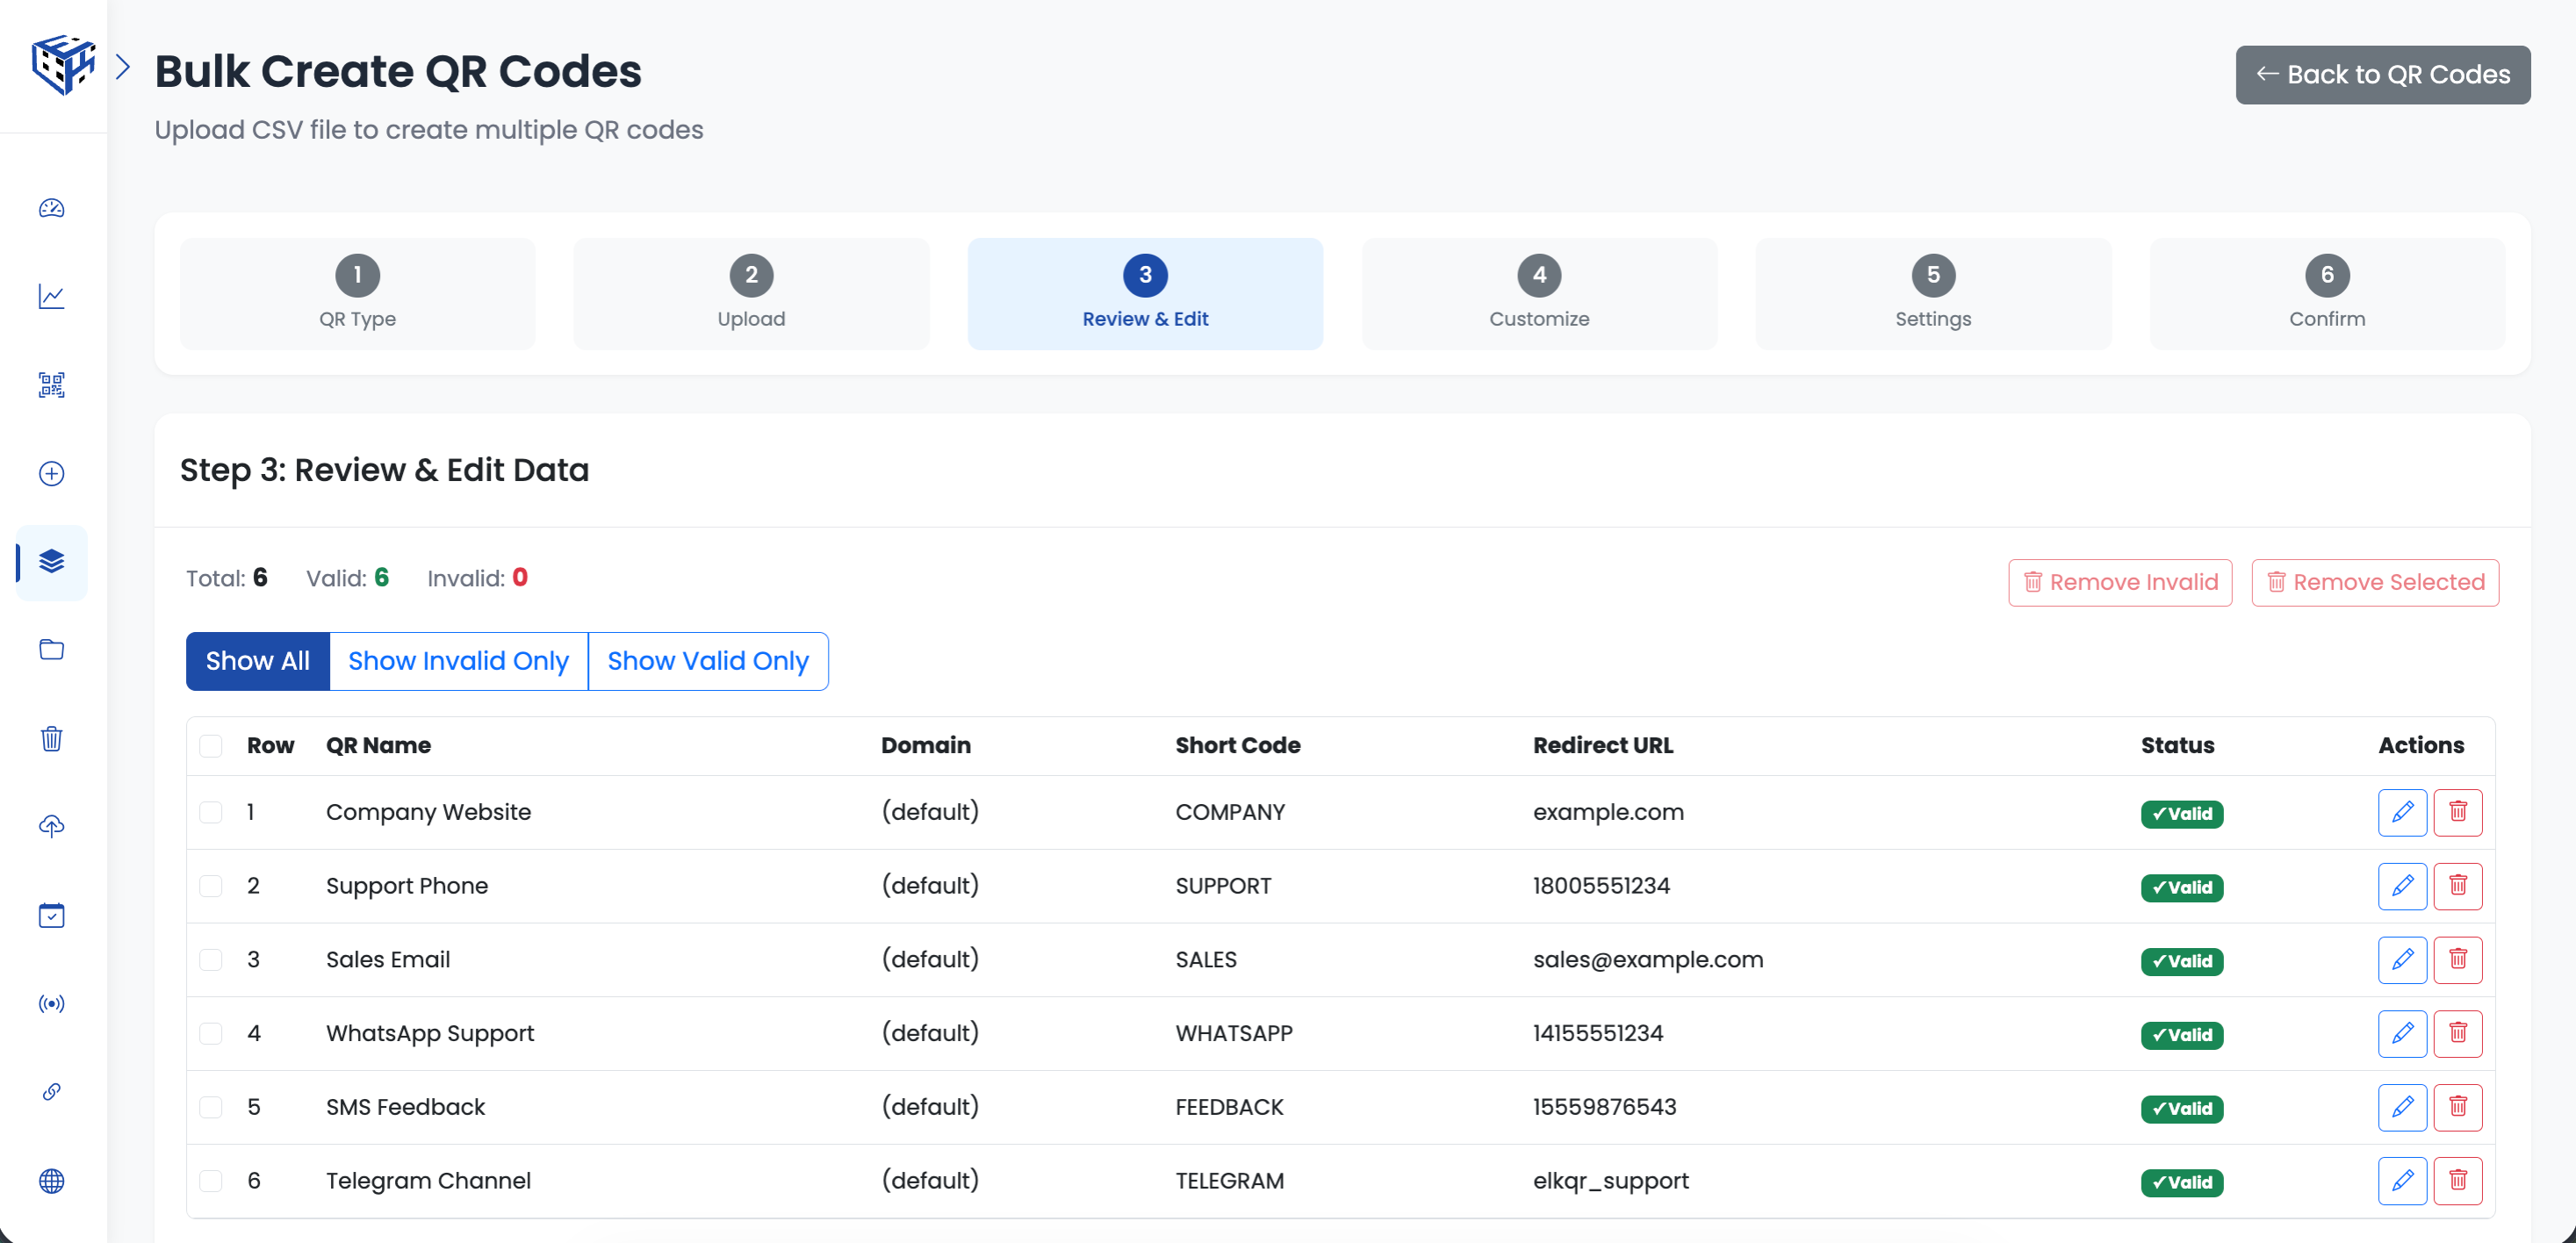The width and height of the screenshot is (2576, 1243).
Task: Expand the sidebar using chevron arrow
Action: point(123,67)
